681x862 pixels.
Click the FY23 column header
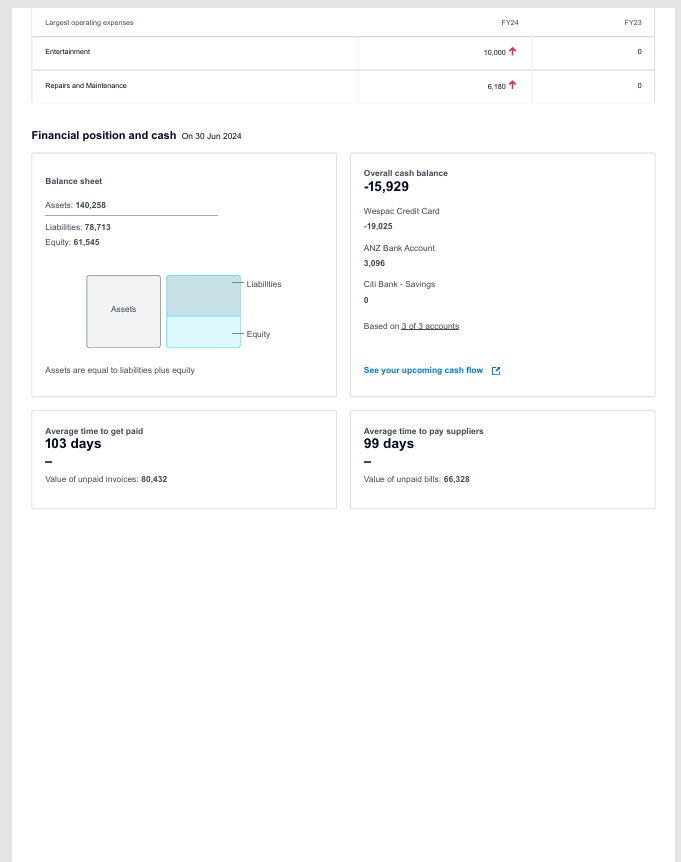click(x=633, y=23)
